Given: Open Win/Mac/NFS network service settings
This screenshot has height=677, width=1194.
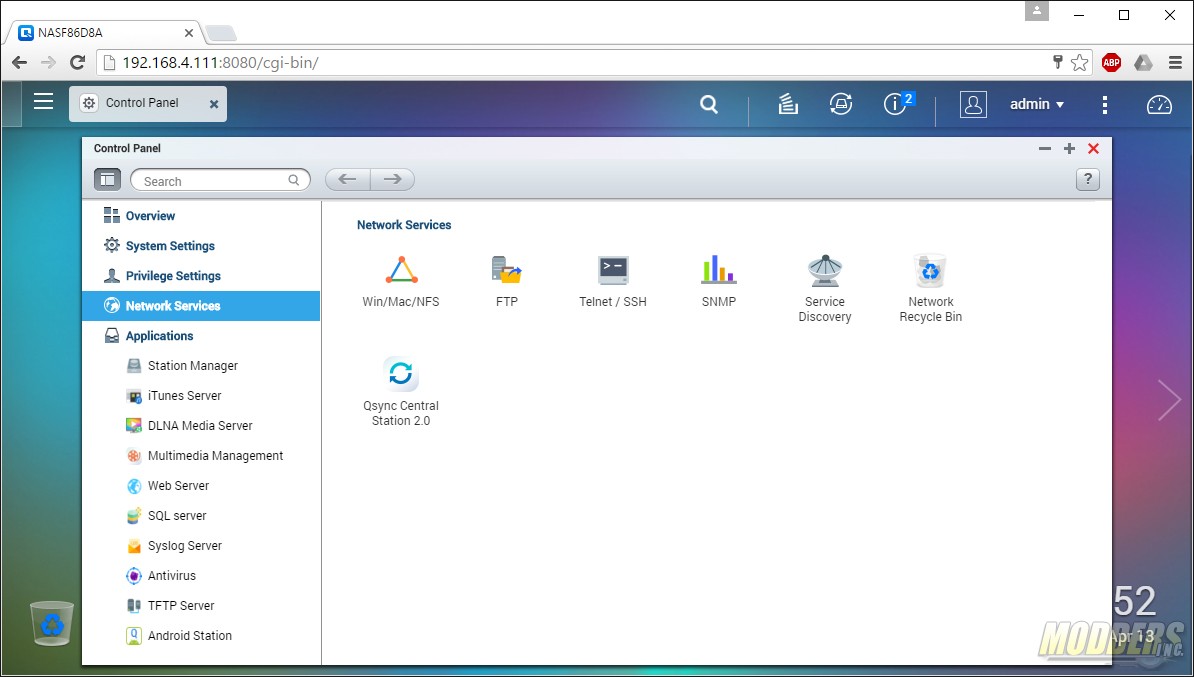Looking at the screenshot, I should [x=401, y=280].
